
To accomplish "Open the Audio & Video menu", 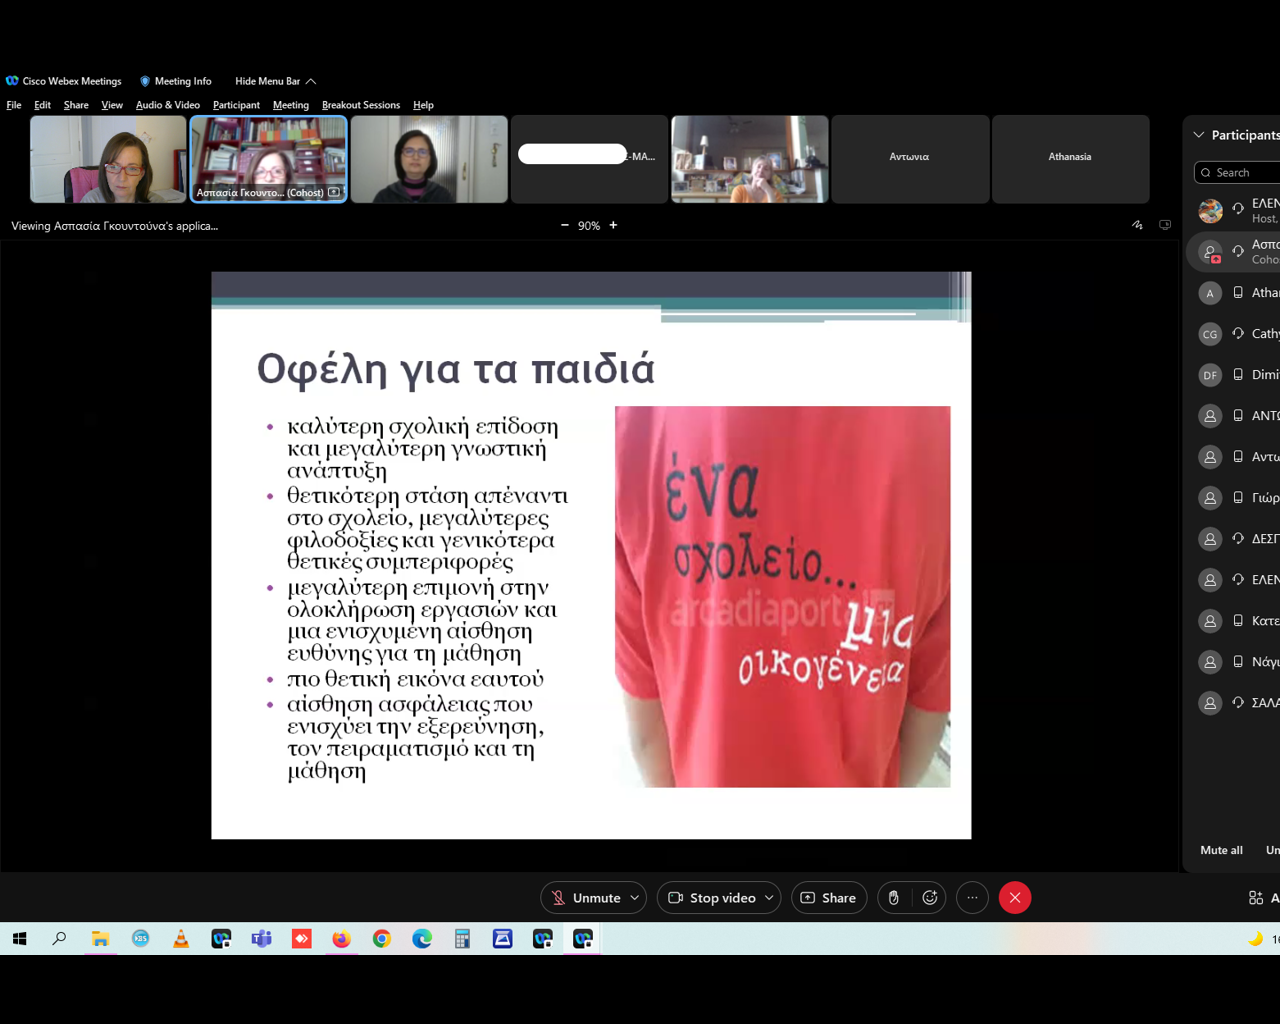I will (x=167, y=105).
